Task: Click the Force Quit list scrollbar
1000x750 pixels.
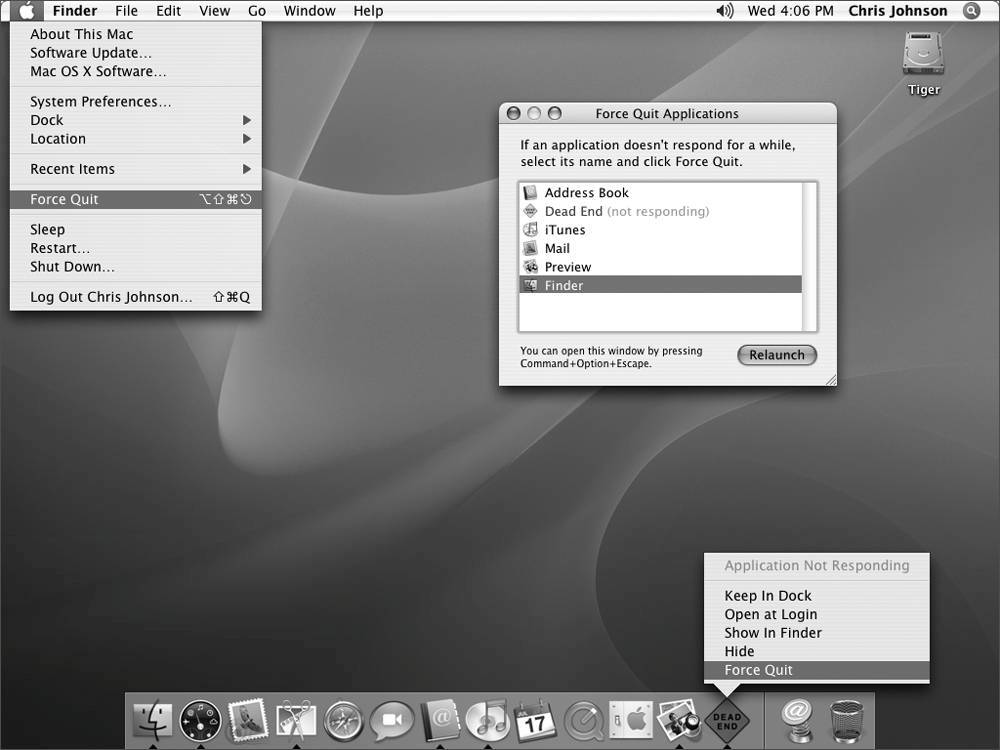Action: (x=809, y=256)
